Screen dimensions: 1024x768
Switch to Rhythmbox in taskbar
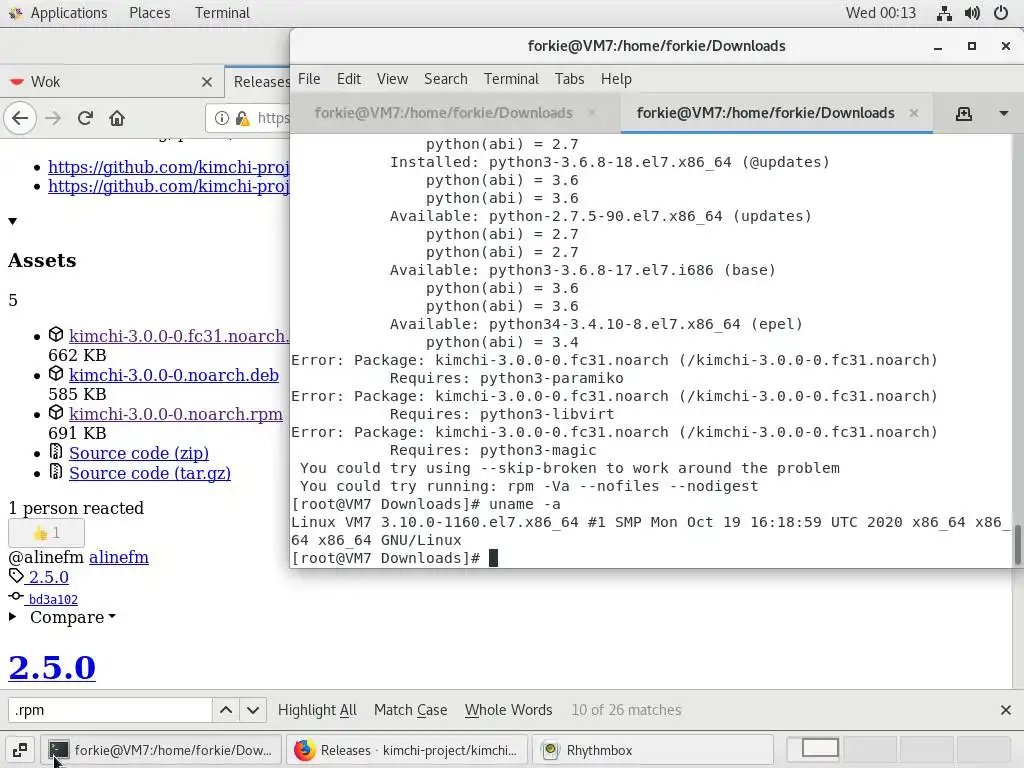[x=653, y=750]
